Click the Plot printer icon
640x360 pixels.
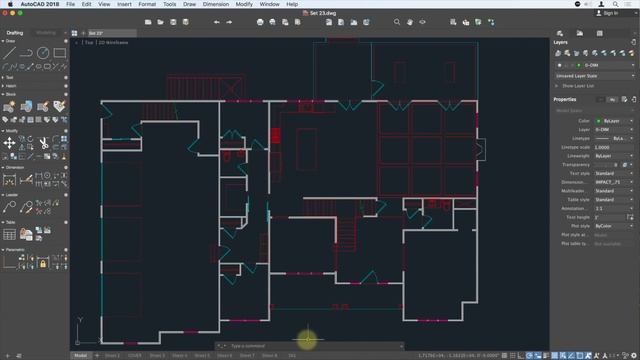point(260,22)
